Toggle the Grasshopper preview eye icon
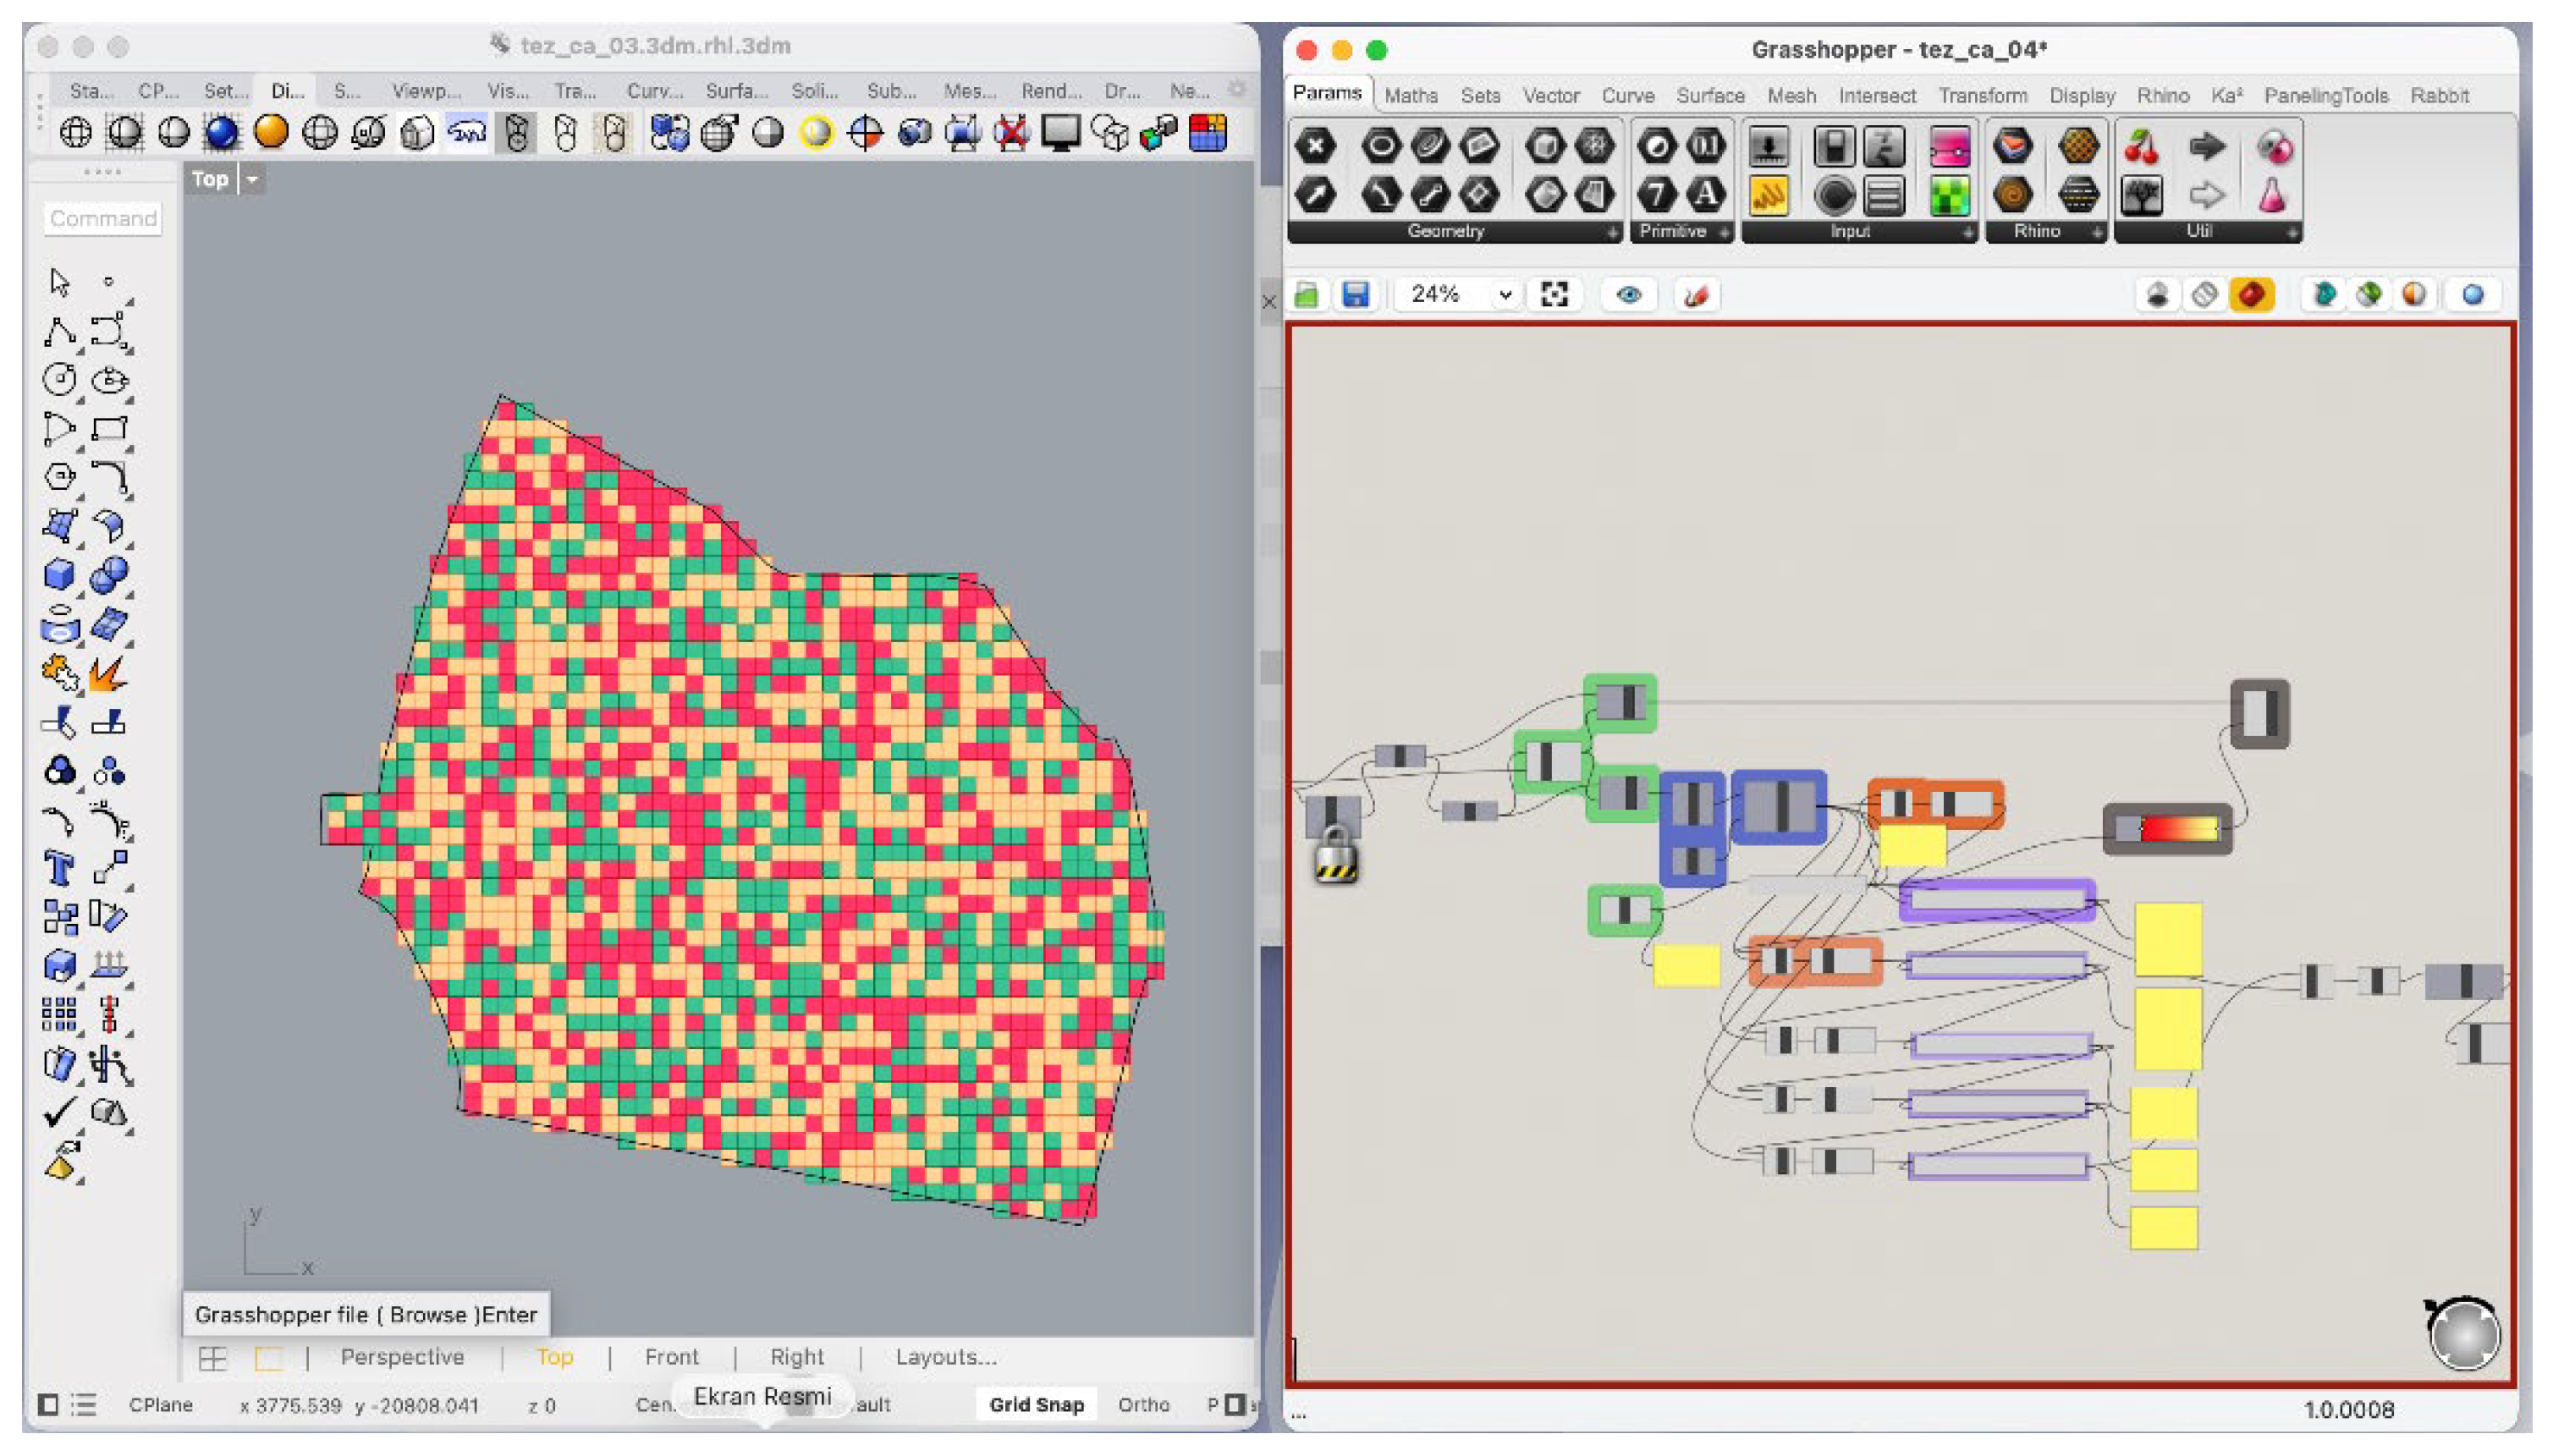Image resolution: width=2553 pixels, height=1456 pixels. pos(1628,294)
